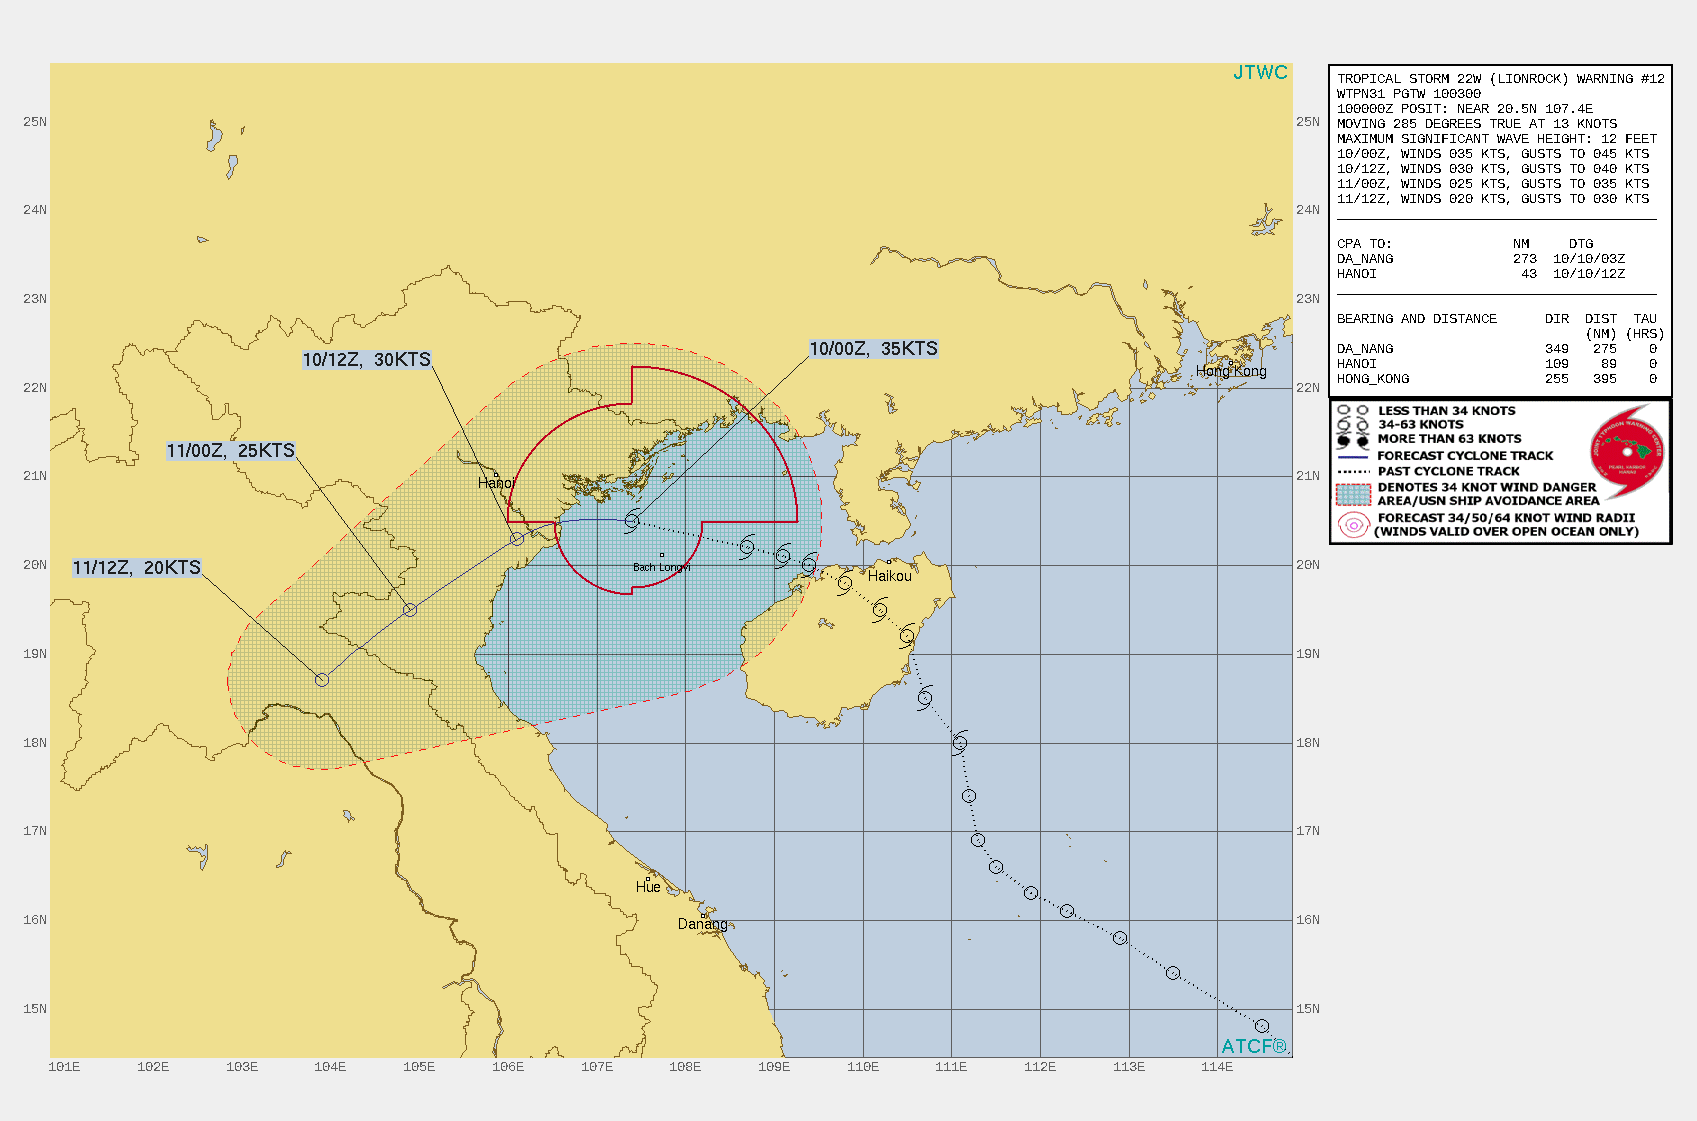Screen dimensions: 1697x1121
Task: Click the Haikou city label
Action: coord(890,576)
